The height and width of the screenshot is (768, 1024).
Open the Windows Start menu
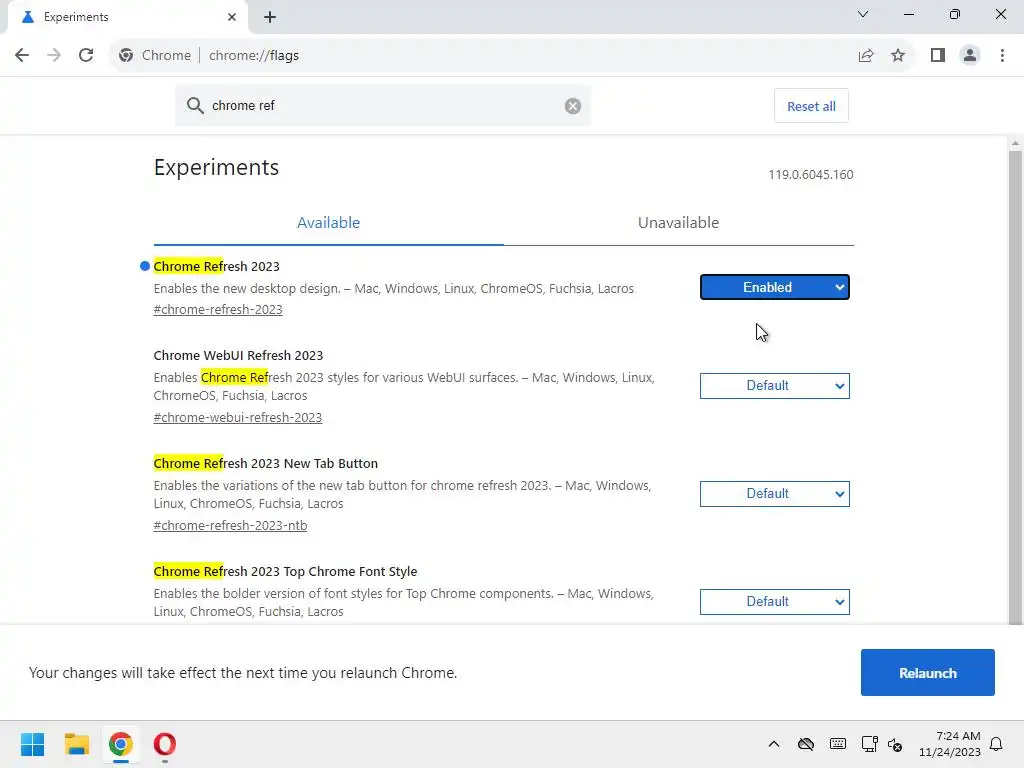tap(33, 744)
